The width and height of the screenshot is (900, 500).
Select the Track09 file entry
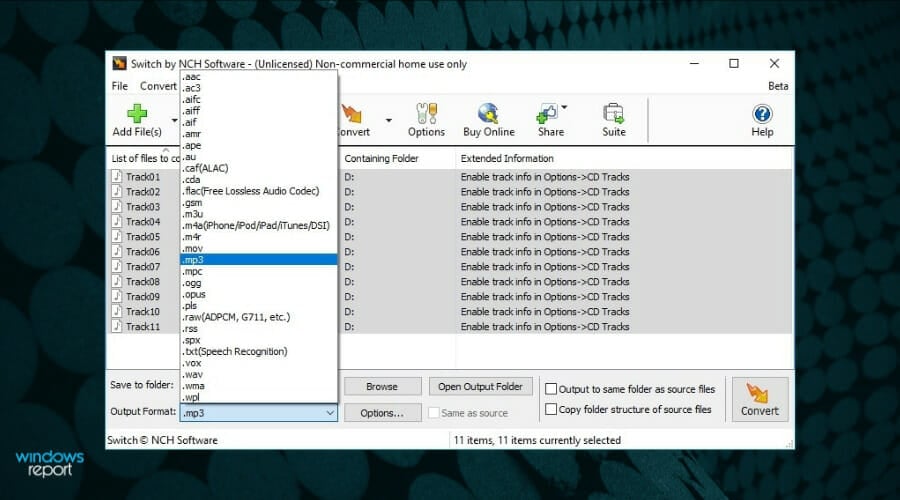(x=143, y=296)
